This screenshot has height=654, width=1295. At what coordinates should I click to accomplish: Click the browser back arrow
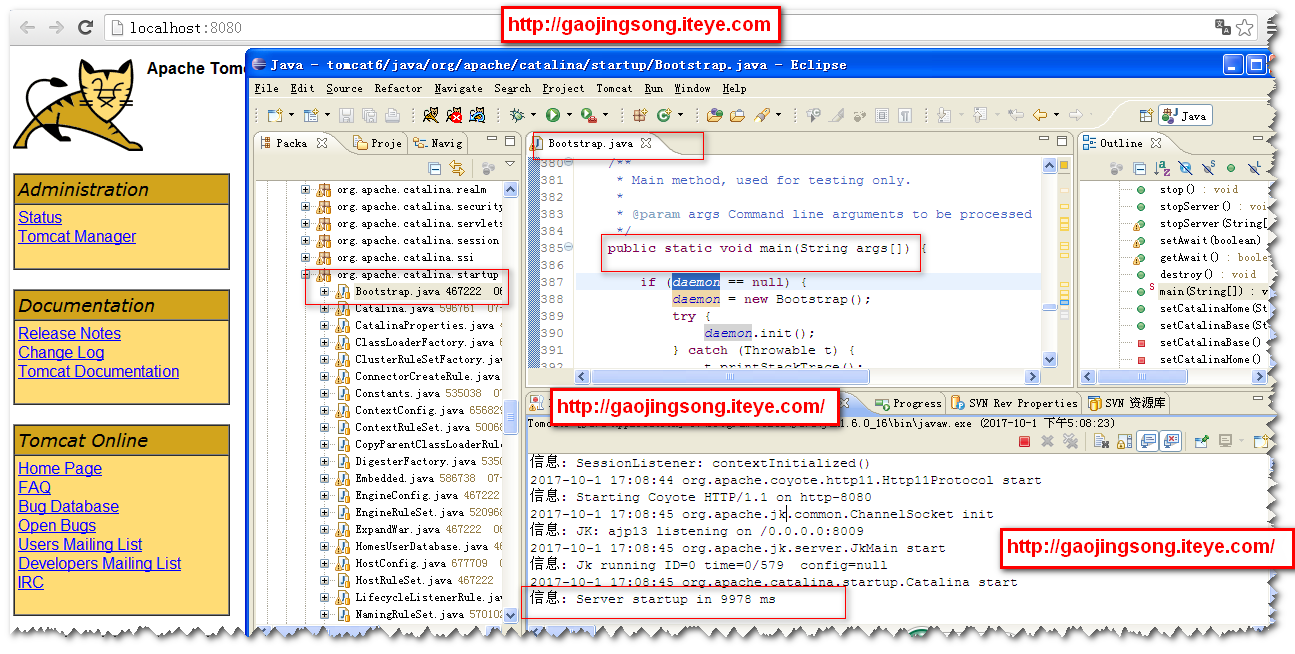pos(27,27)
